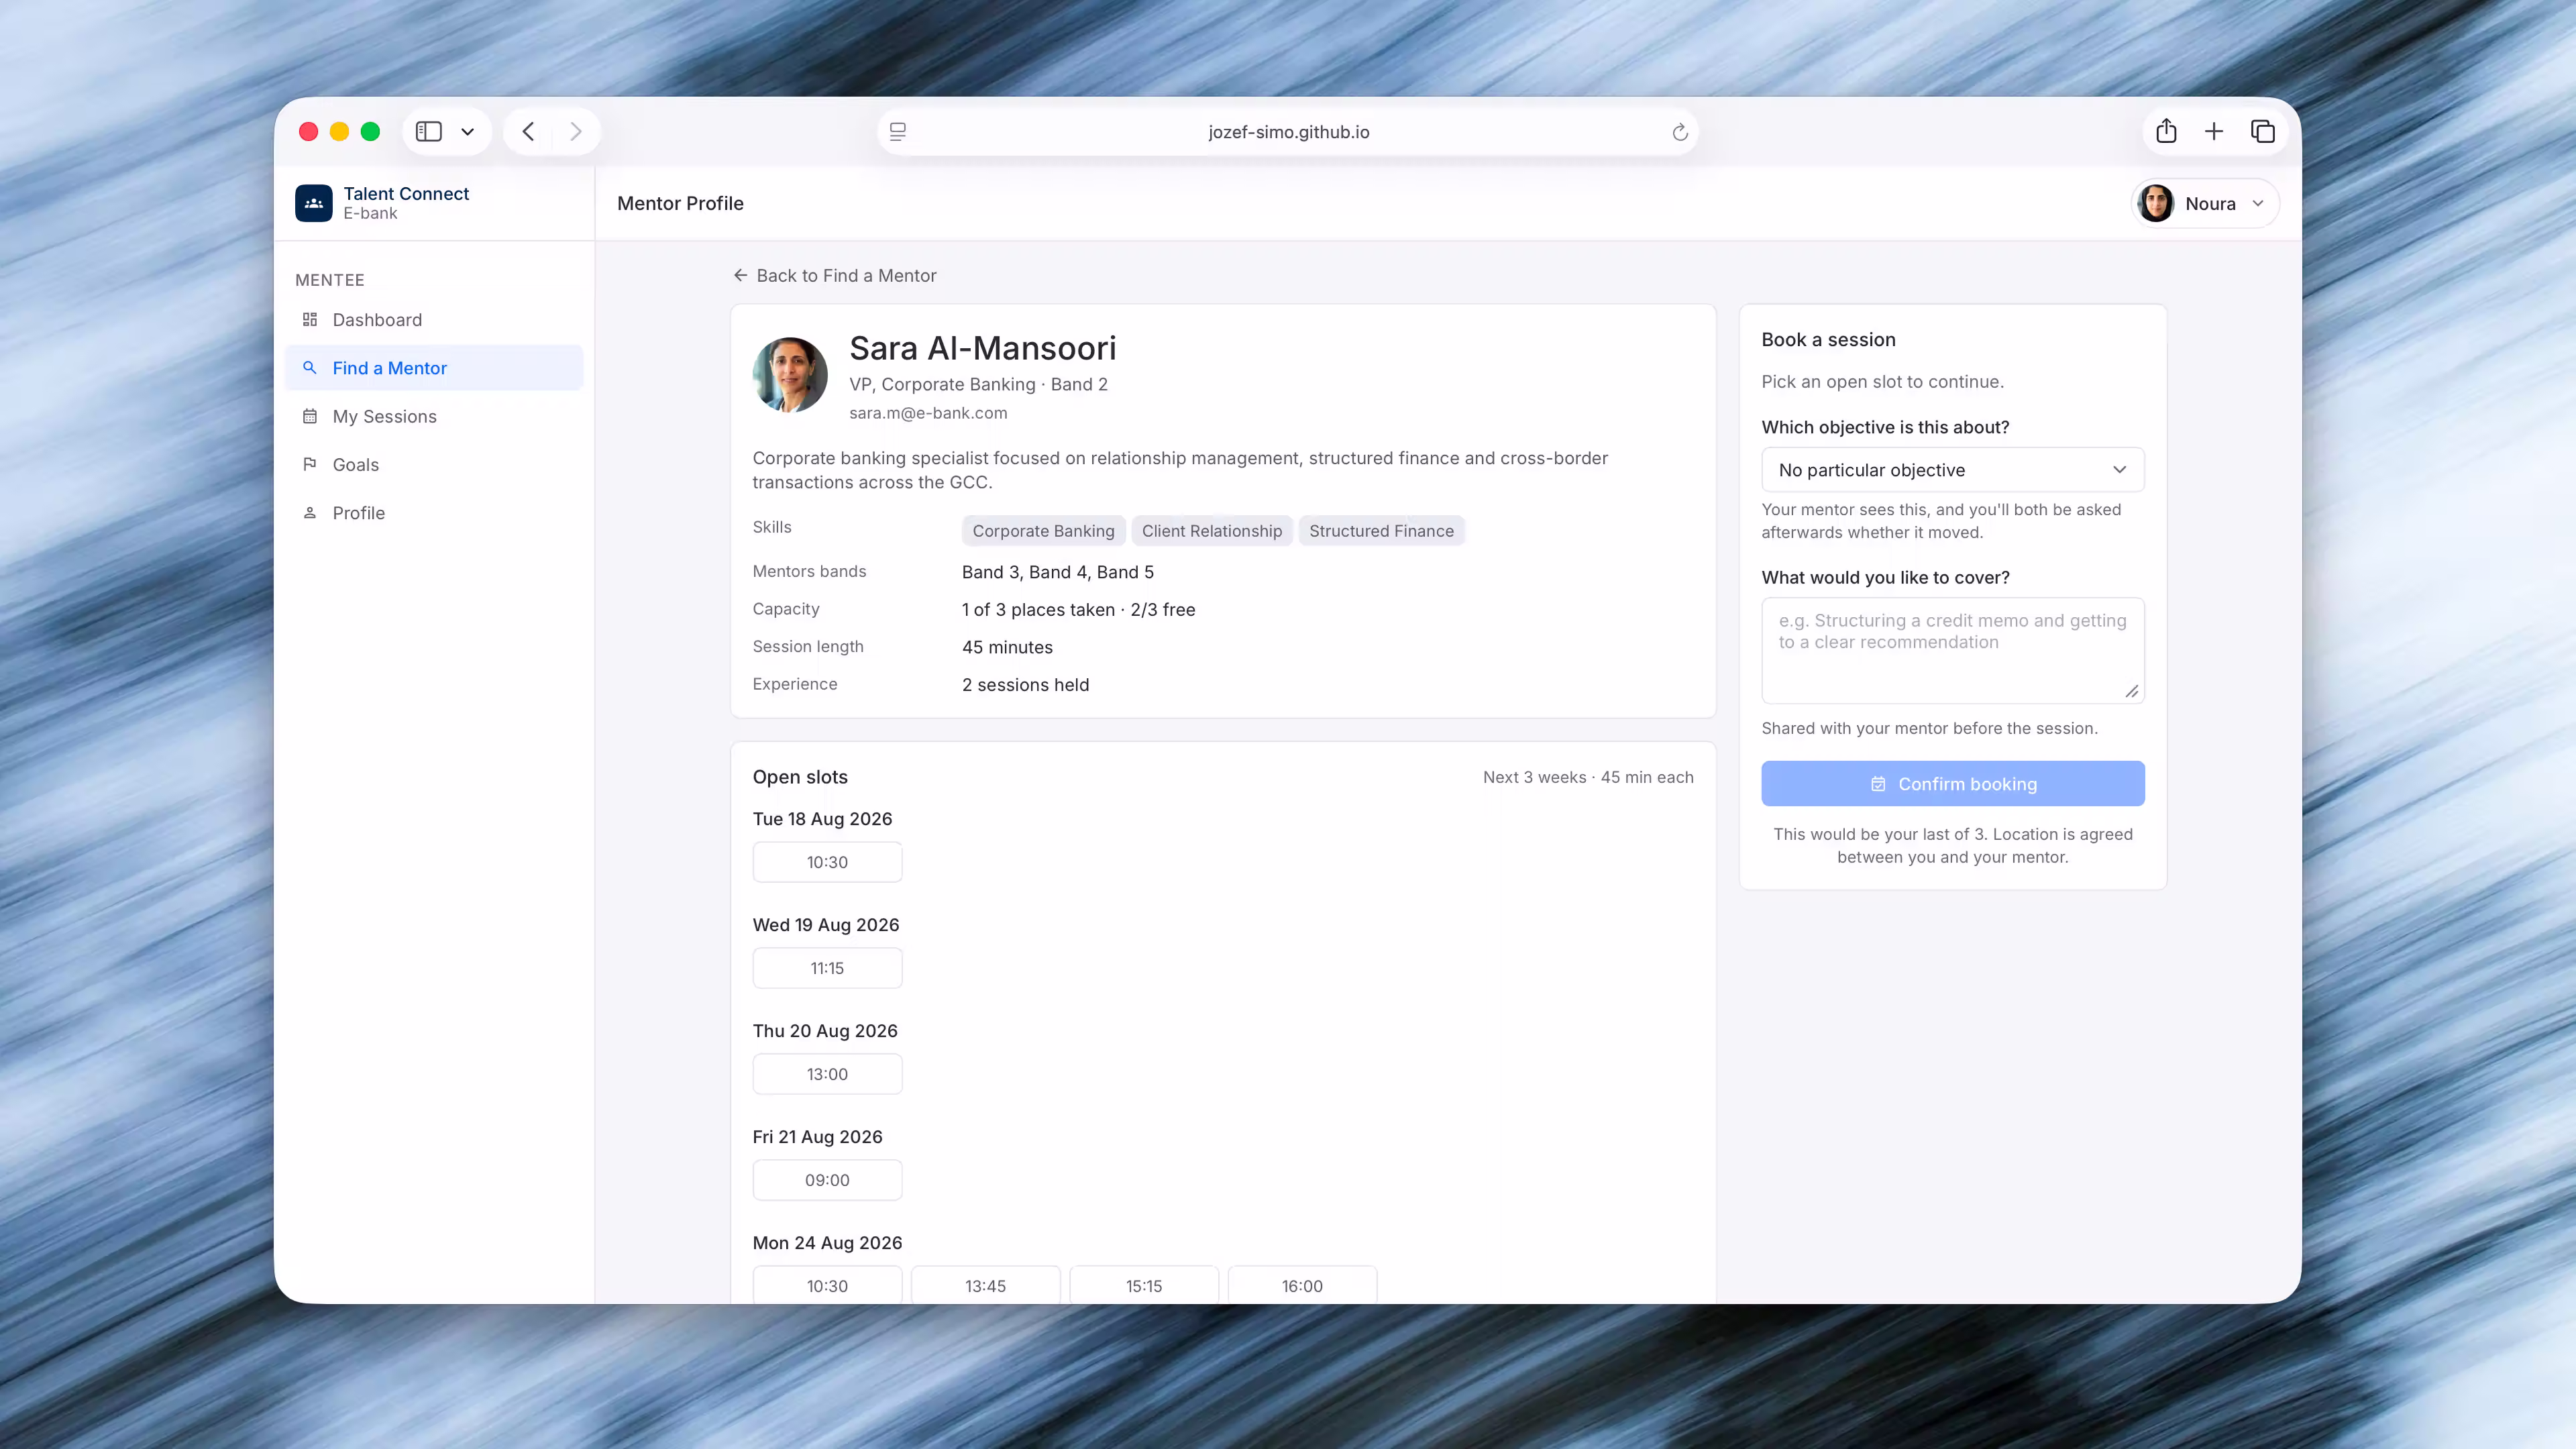Open the Dashboard sidebar item
This screenshot has width=2576, height=1449.
click(x=434, y=320)
